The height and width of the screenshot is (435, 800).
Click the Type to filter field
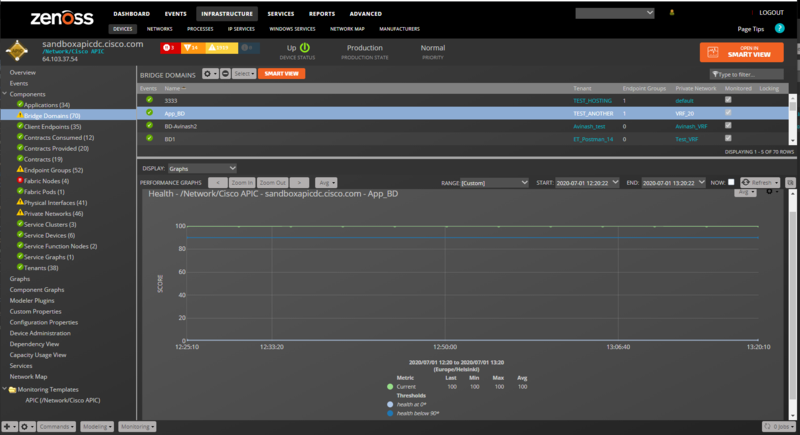click(746, 74)
